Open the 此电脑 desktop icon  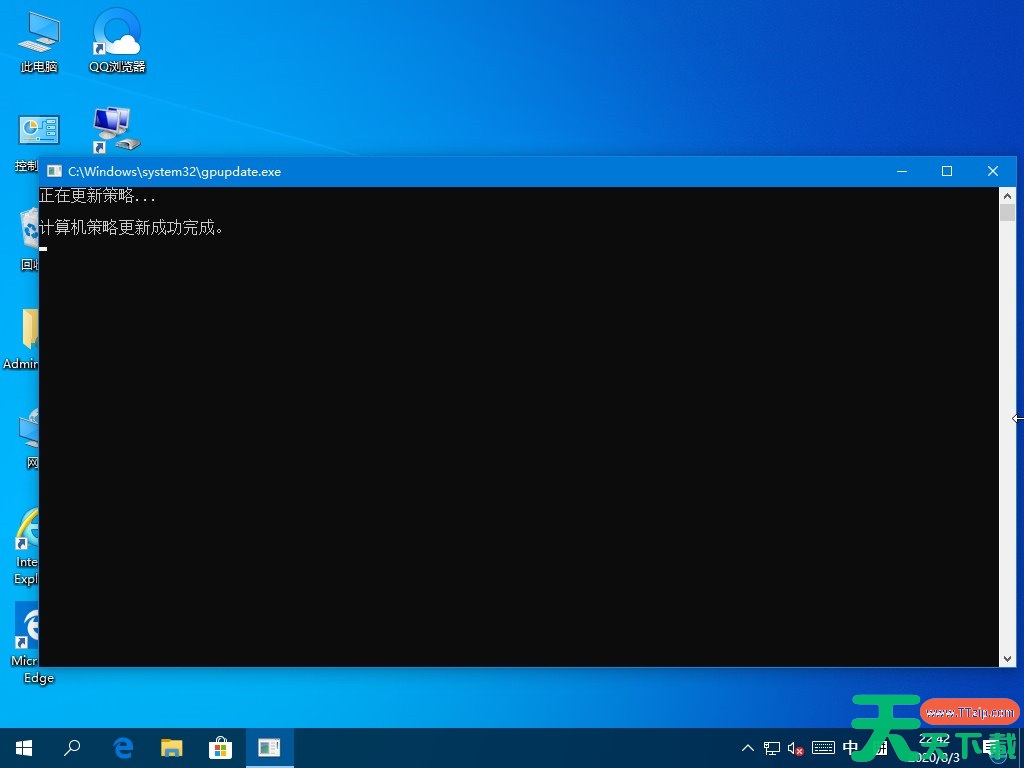tap(39, 35)
